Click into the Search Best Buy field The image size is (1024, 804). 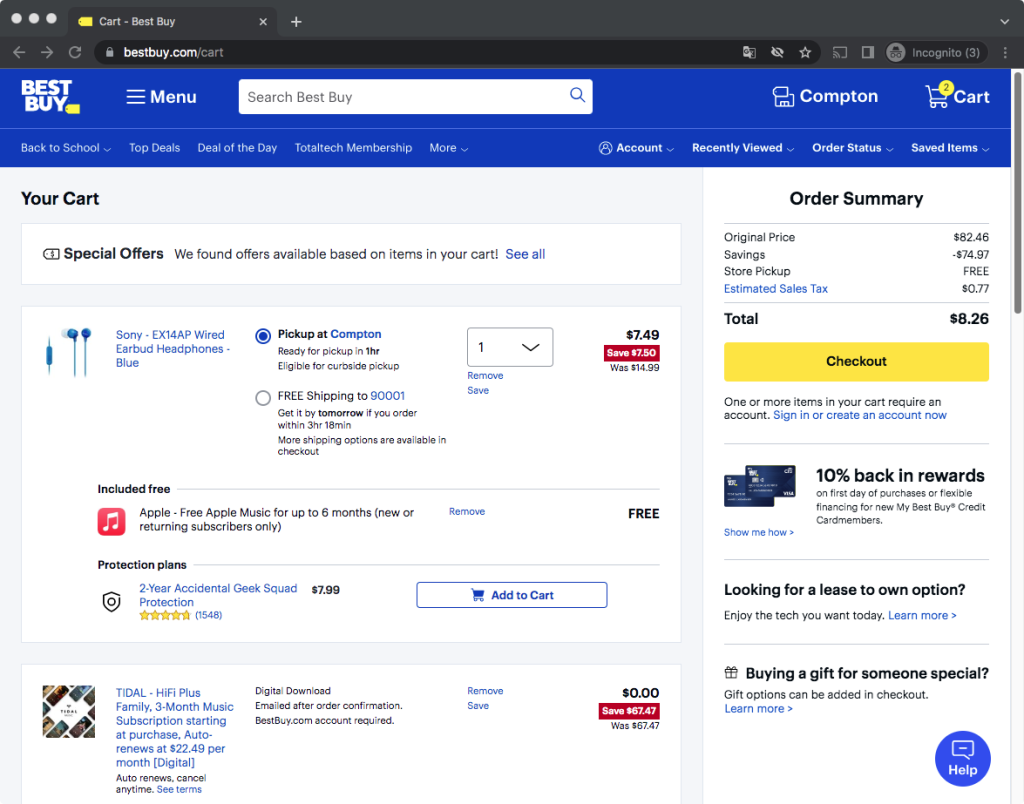tap(400, 97)
